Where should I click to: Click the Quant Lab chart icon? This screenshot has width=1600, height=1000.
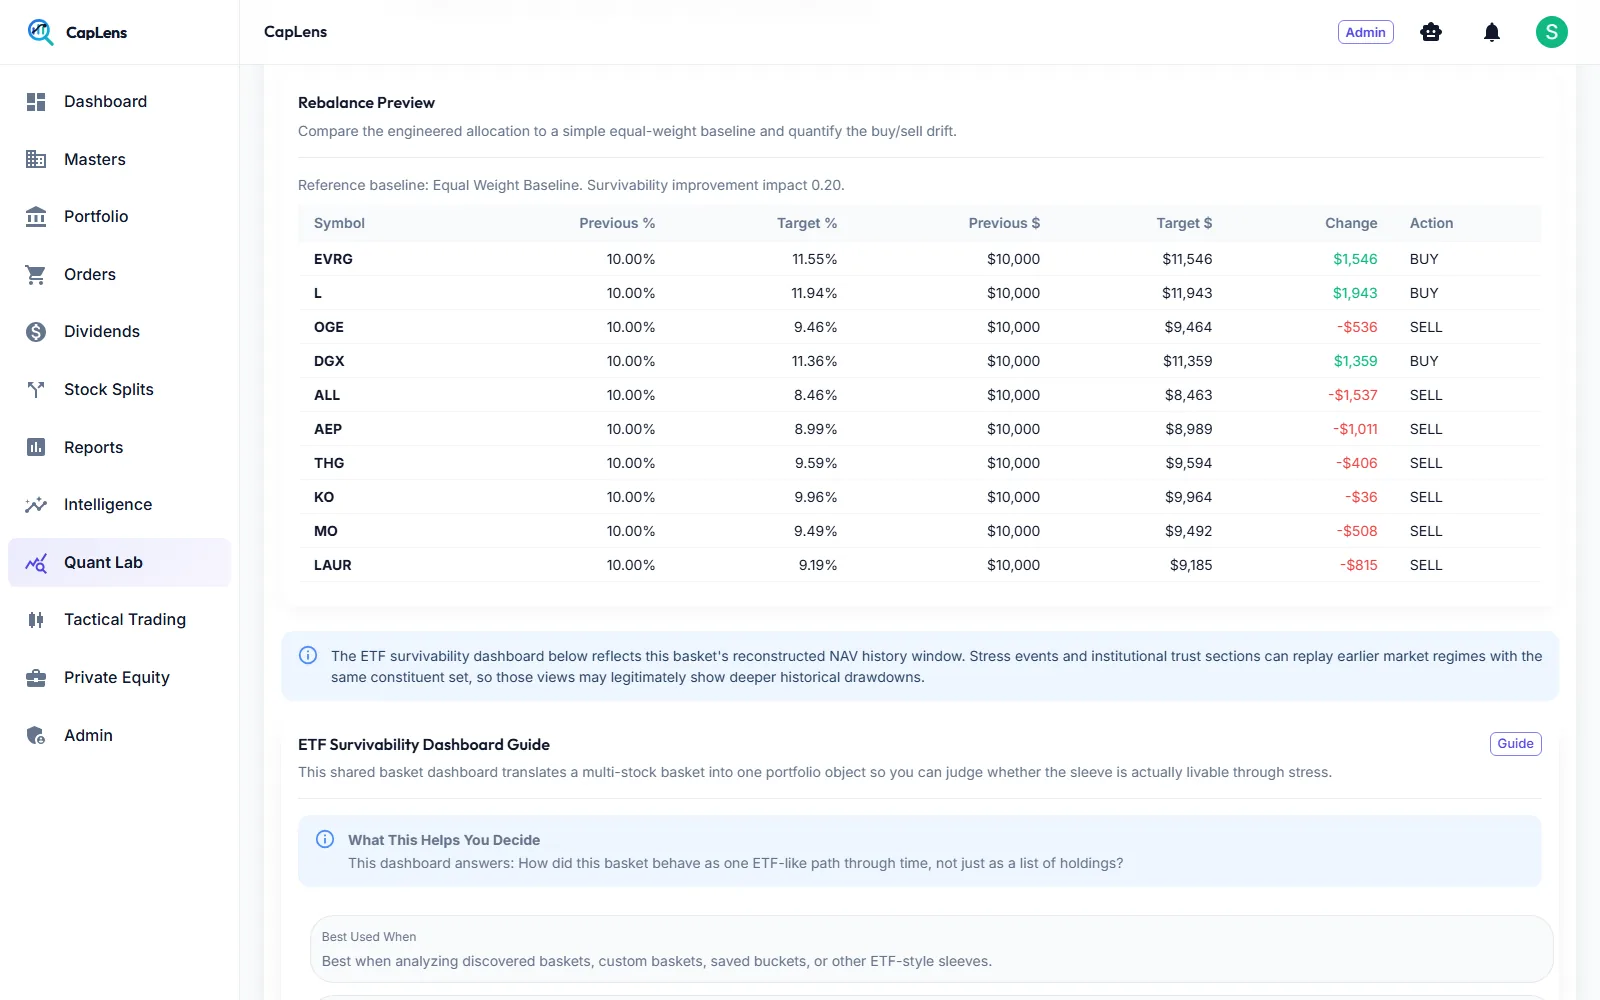(36, 563)
